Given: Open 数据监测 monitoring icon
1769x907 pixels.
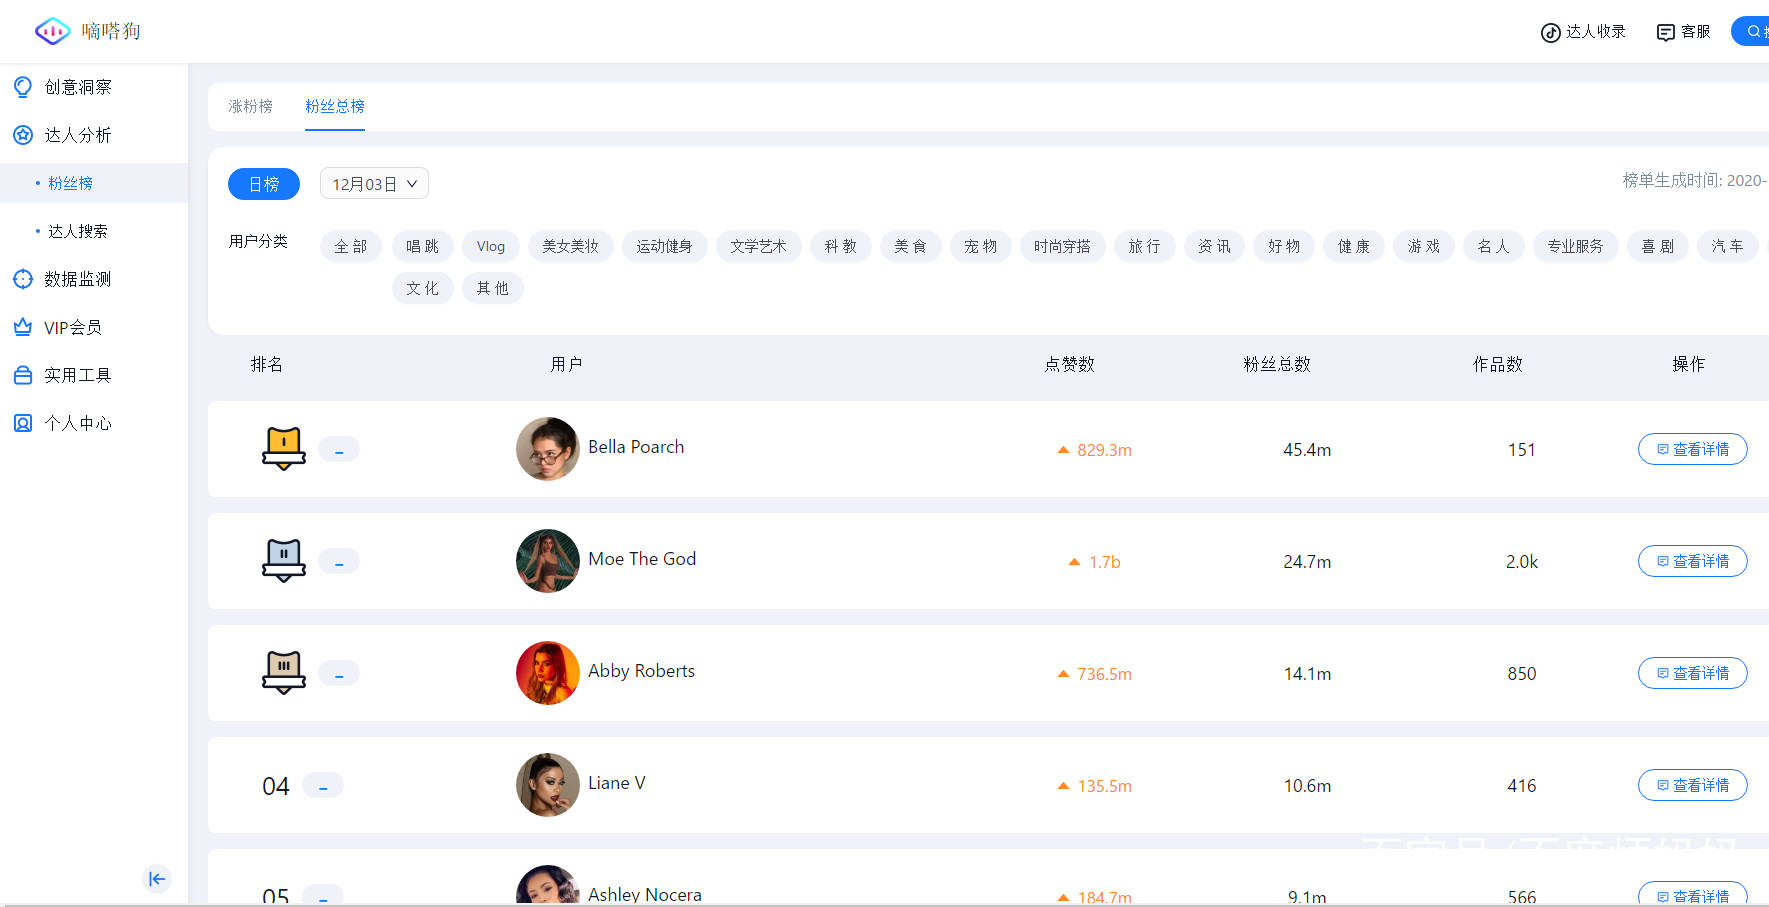Looking at the screenshot, I should pos(23,279).
